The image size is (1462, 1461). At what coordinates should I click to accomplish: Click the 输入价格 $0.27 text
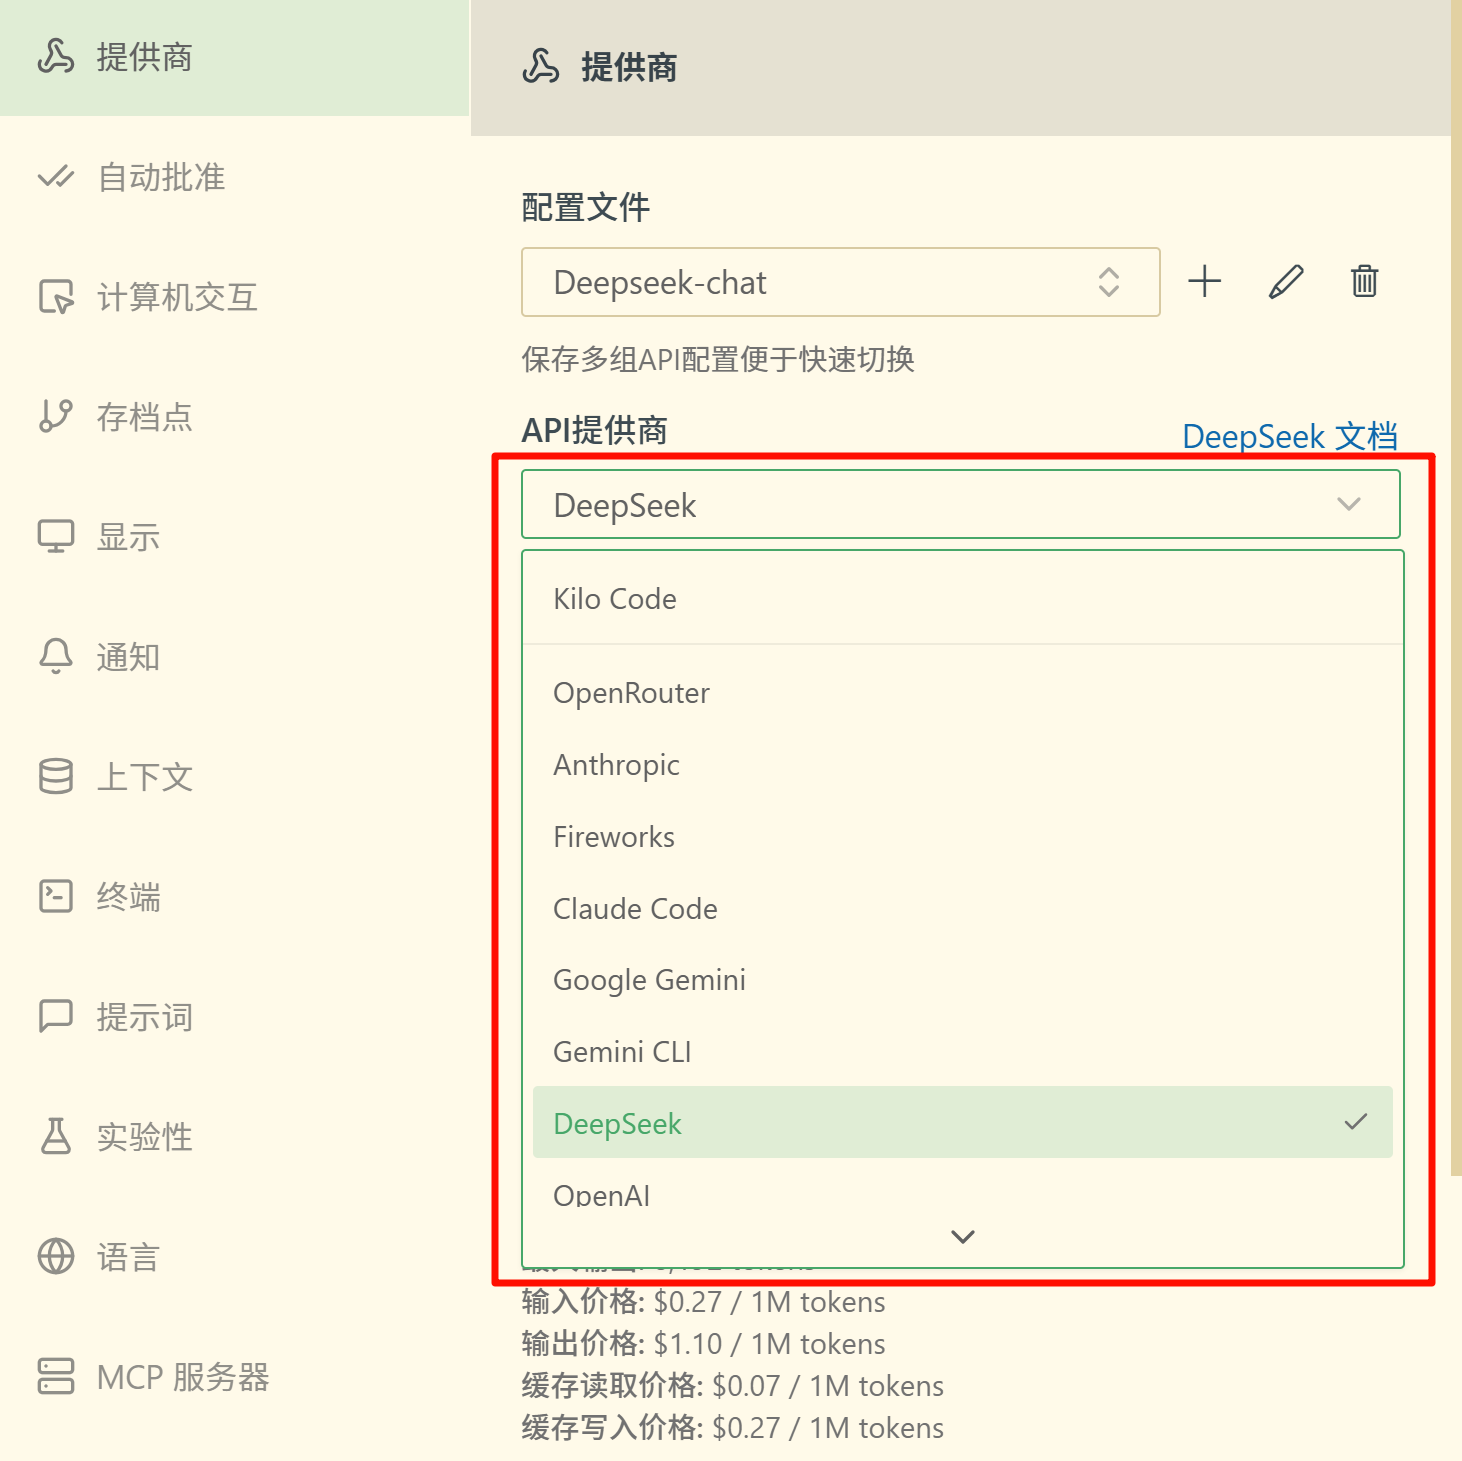(703, 1302)
